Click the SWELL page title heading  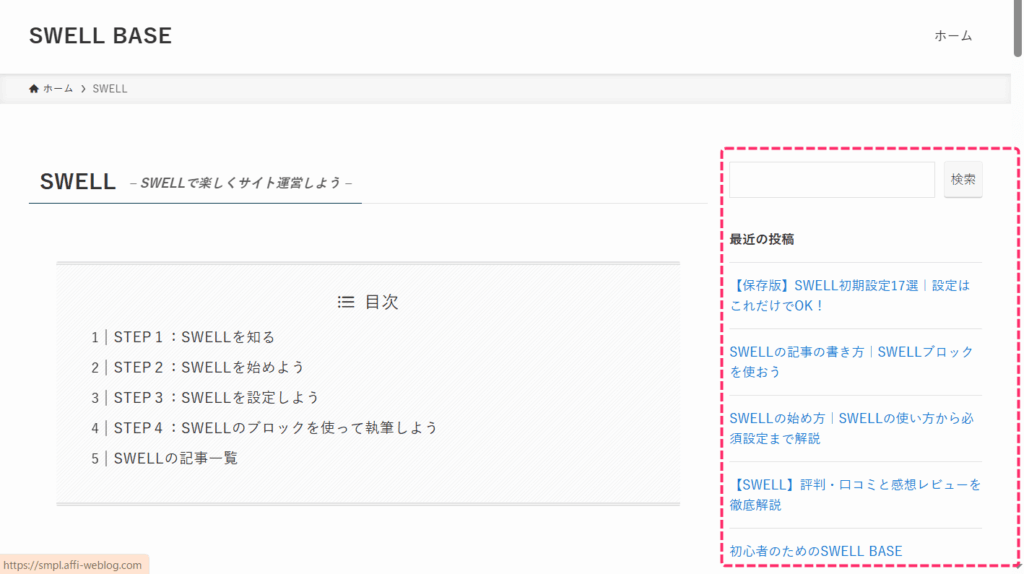click(78, 182)
